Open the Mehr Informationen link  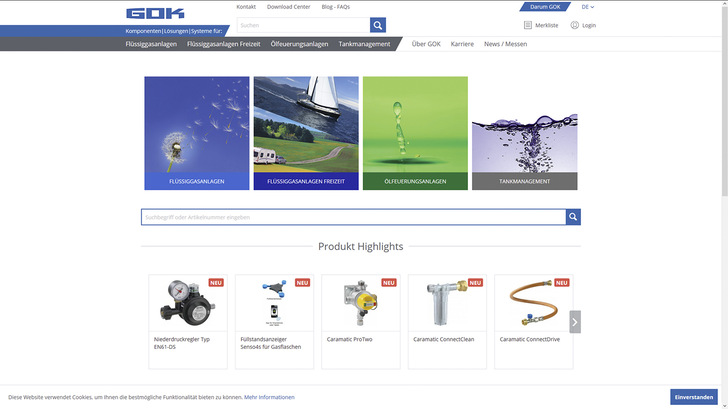(x=269, y=397)
